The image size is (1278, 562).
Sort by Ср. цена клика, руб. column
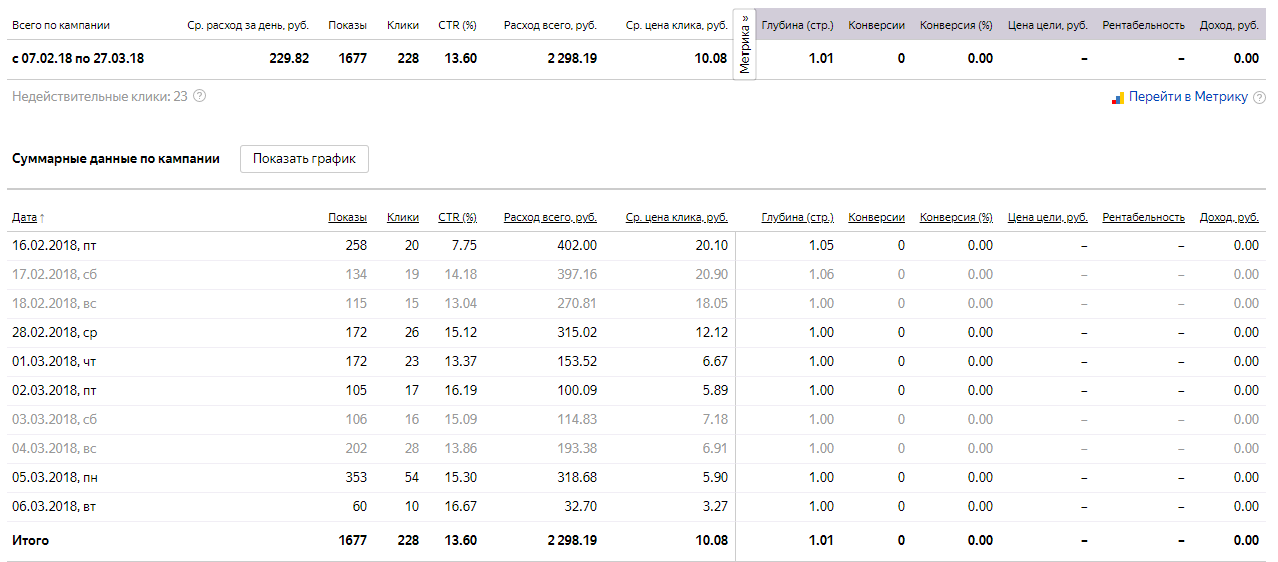(677, 217)
